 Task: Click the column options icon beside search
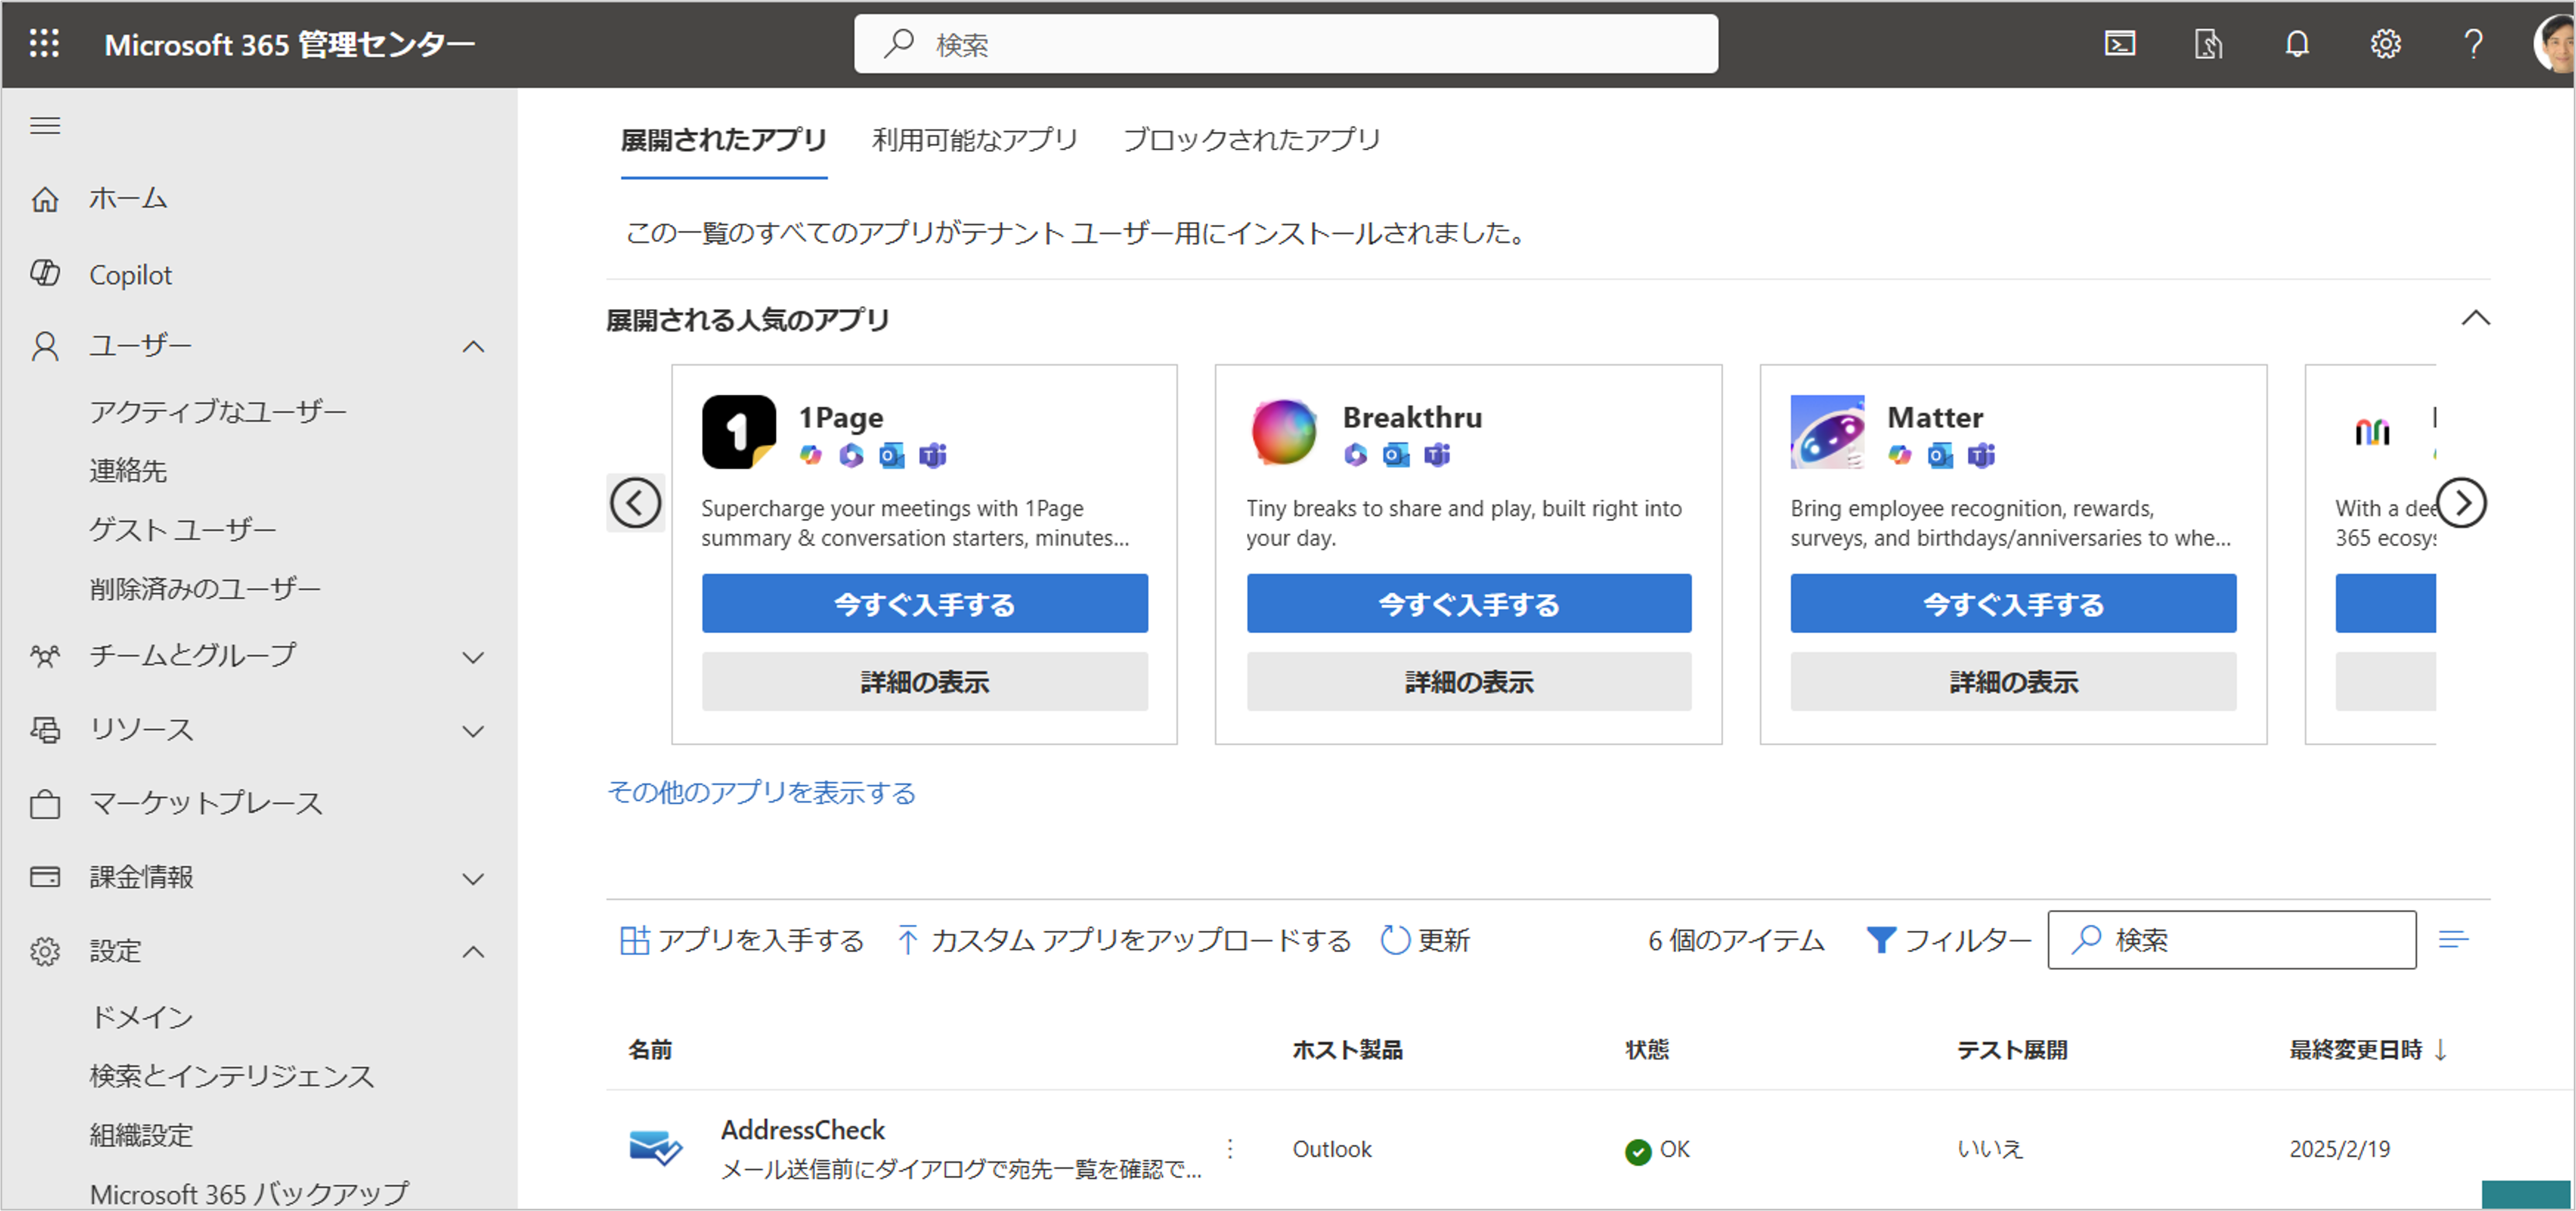pos(2454,939)
